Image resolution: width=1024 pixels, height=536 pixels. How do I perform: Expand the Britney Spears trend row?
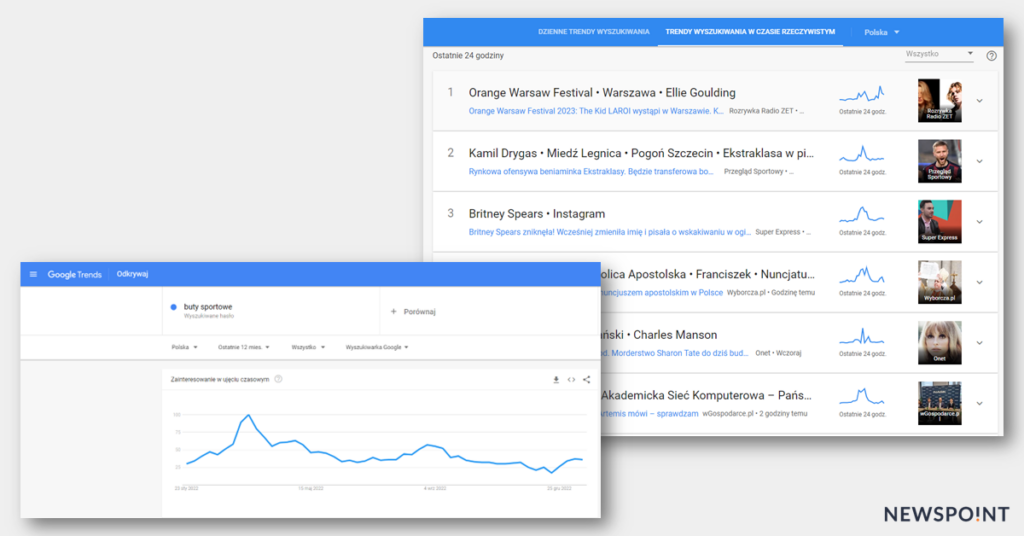coord(980,222)
